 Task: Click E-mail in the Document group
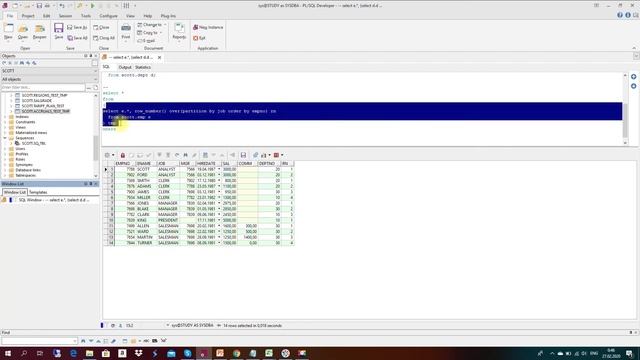point(146,41)
